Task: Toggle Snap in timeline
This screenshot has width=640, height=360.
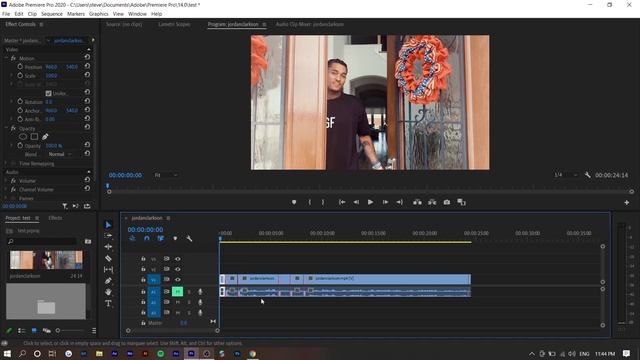Action: point(147,238)
